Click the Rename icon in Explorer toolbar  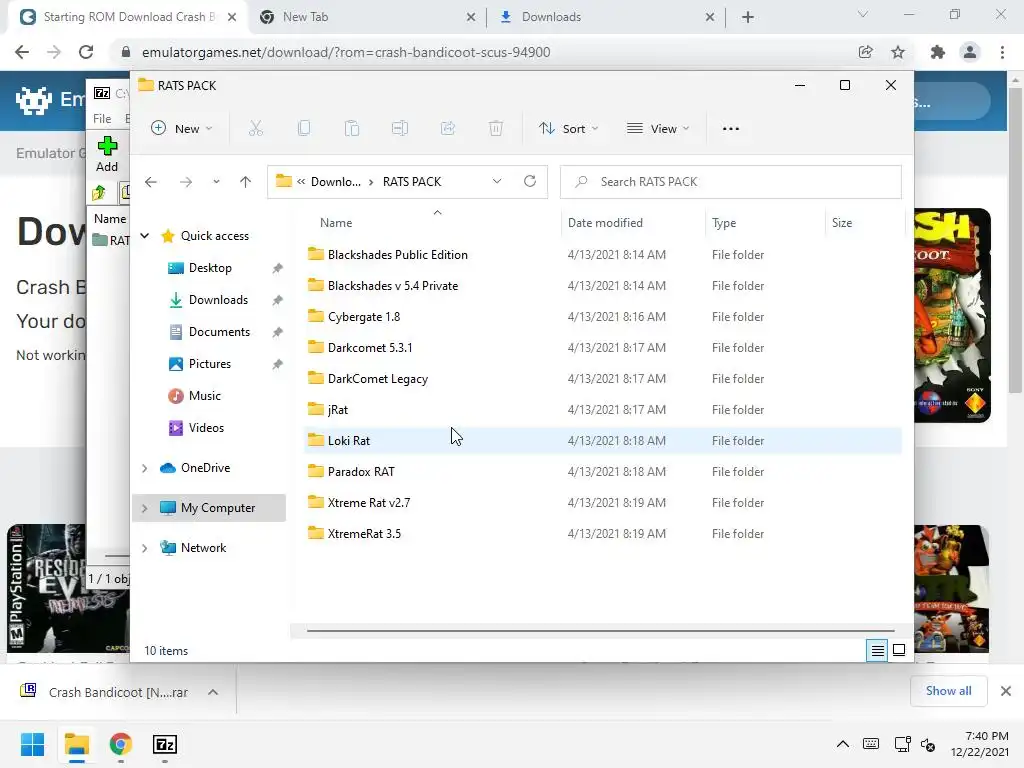tap(400, 129)
